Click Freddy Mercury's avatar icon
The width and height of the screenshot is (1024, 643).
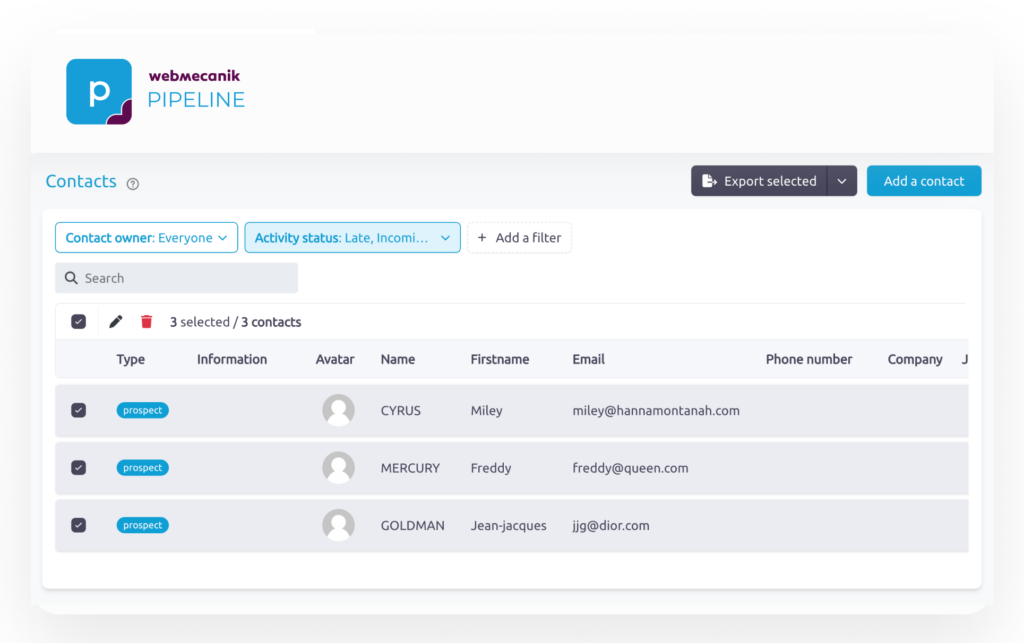338,468
